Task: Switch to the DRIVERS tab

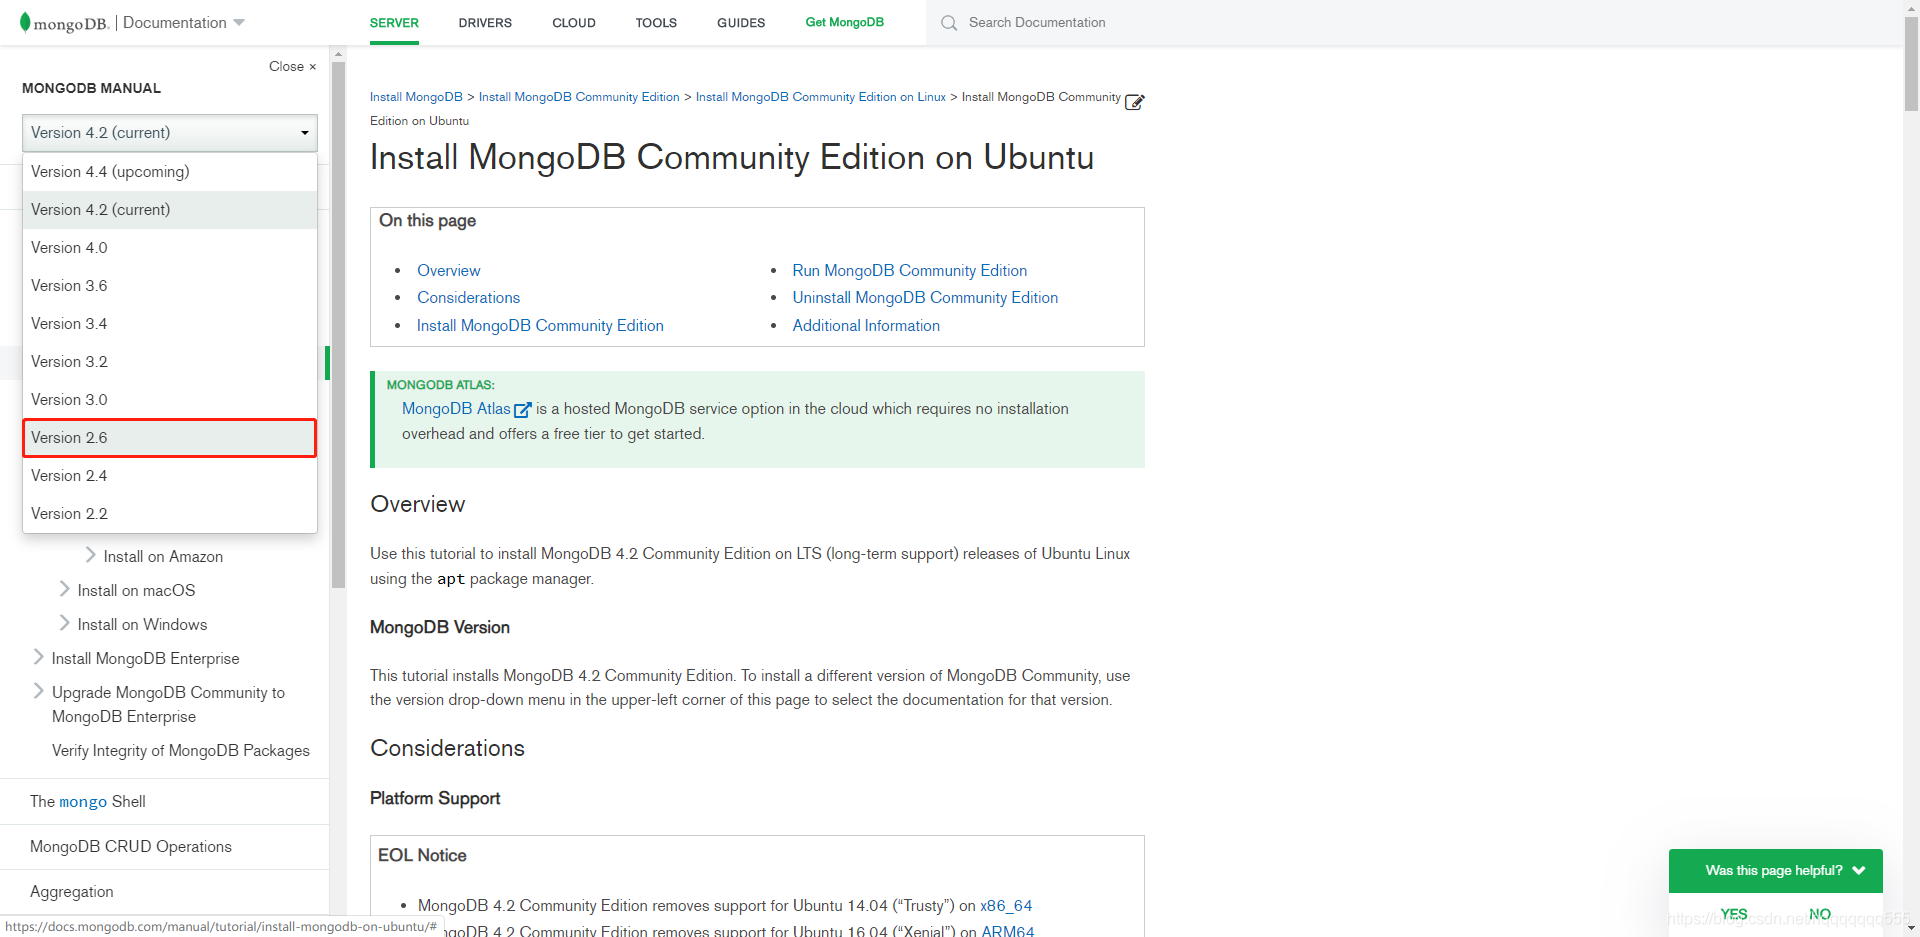Action: point(485,23)
